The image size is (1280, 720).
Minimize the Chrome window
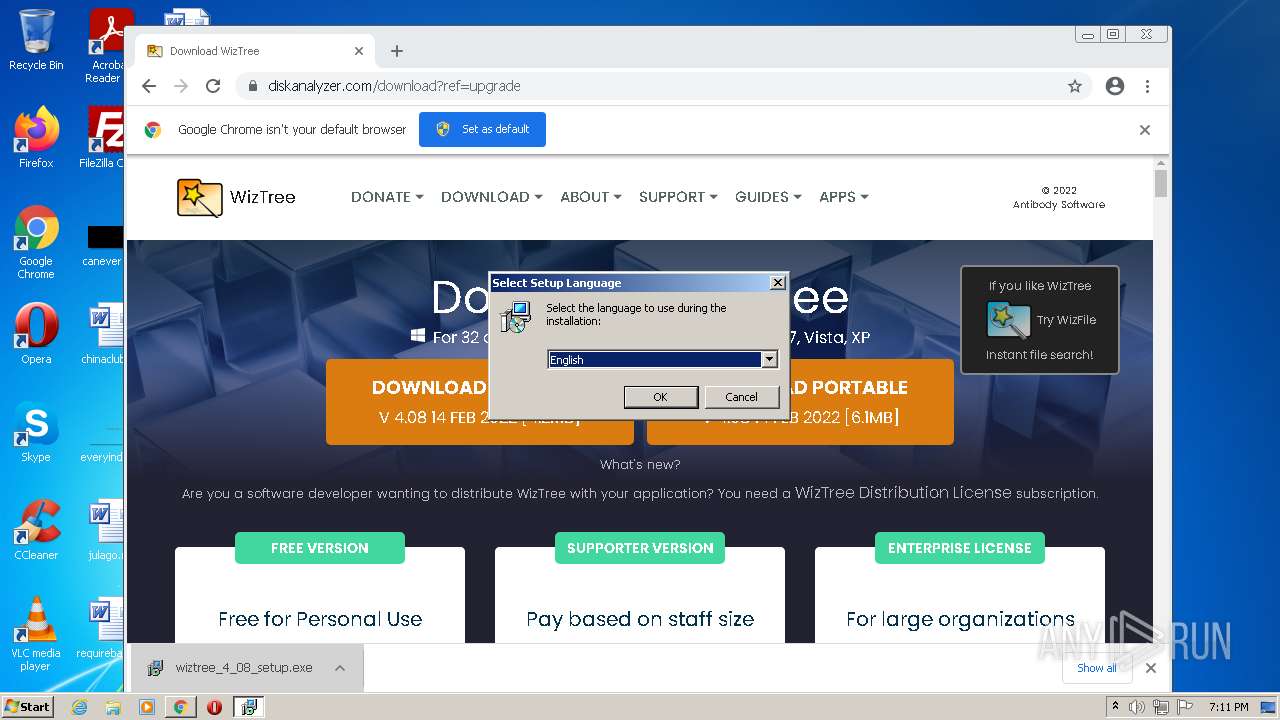pos(1087,34)
